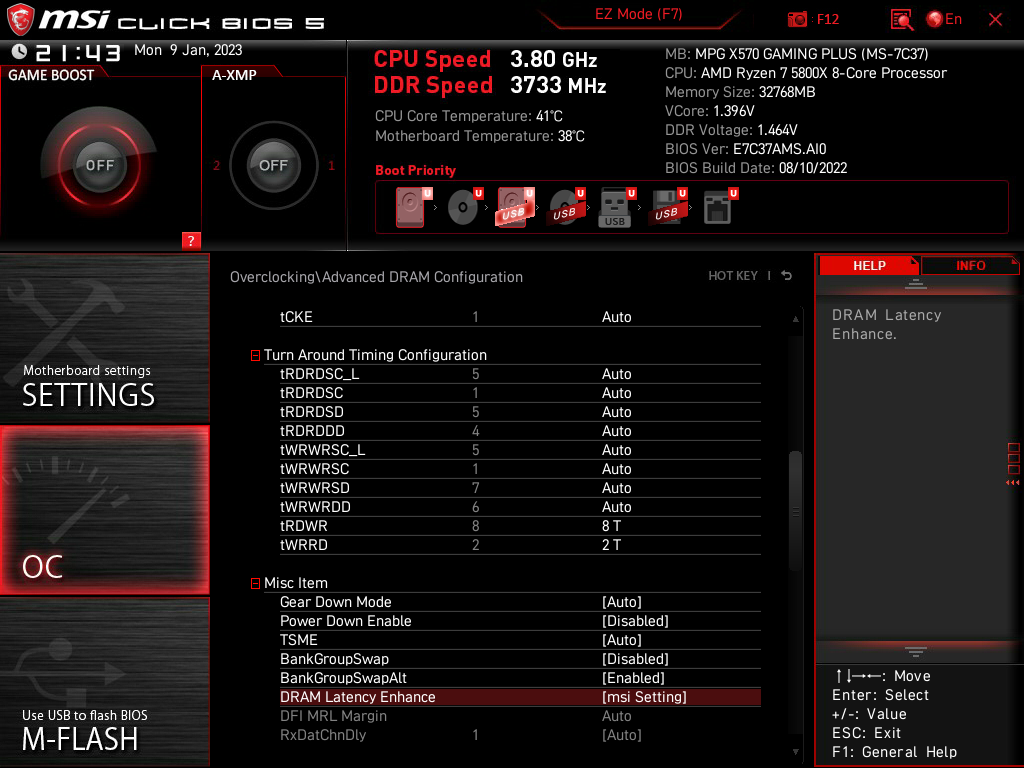Select the network boot priority icon

tap(720, 207)
